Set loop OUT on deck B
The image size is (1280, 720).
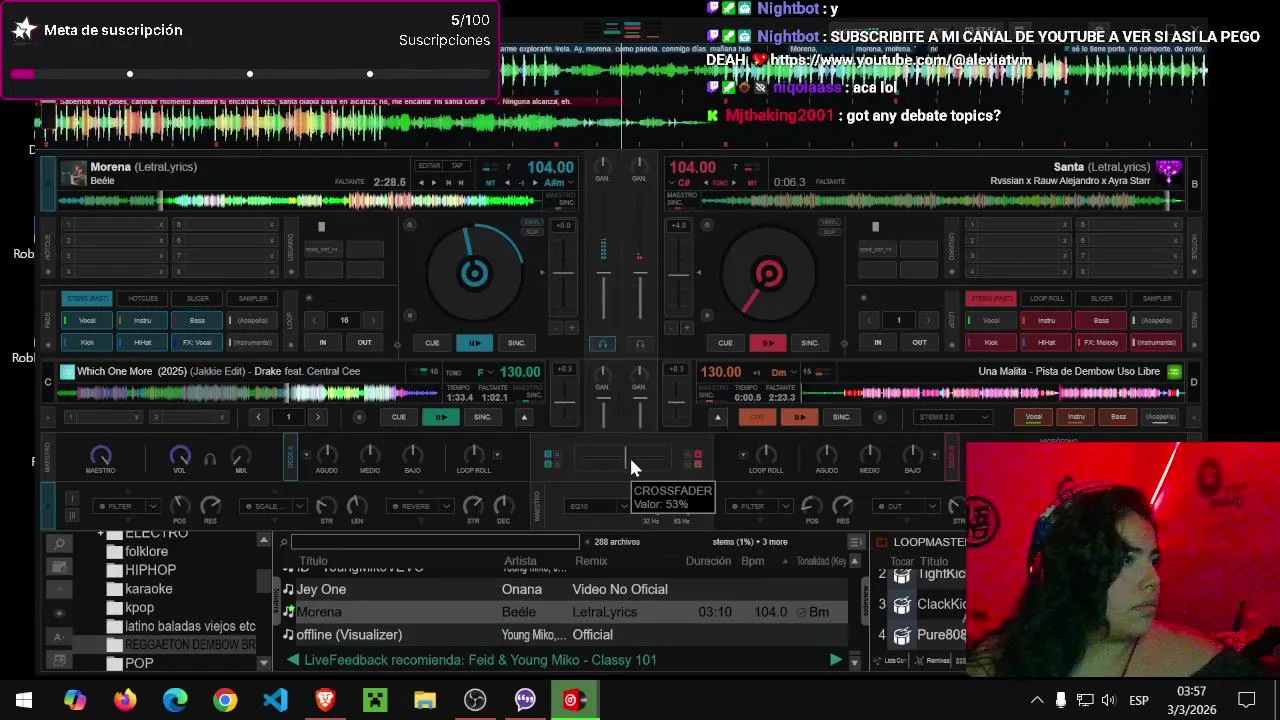[919, 343]
